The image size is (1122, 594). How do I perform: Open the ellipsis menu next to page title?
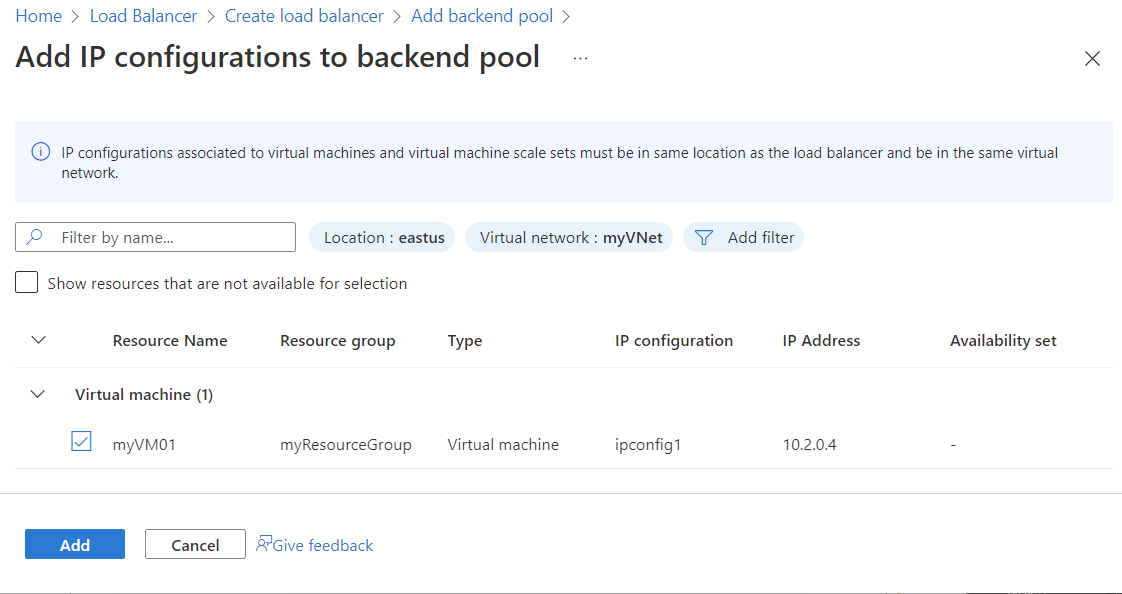click(580, 60)
